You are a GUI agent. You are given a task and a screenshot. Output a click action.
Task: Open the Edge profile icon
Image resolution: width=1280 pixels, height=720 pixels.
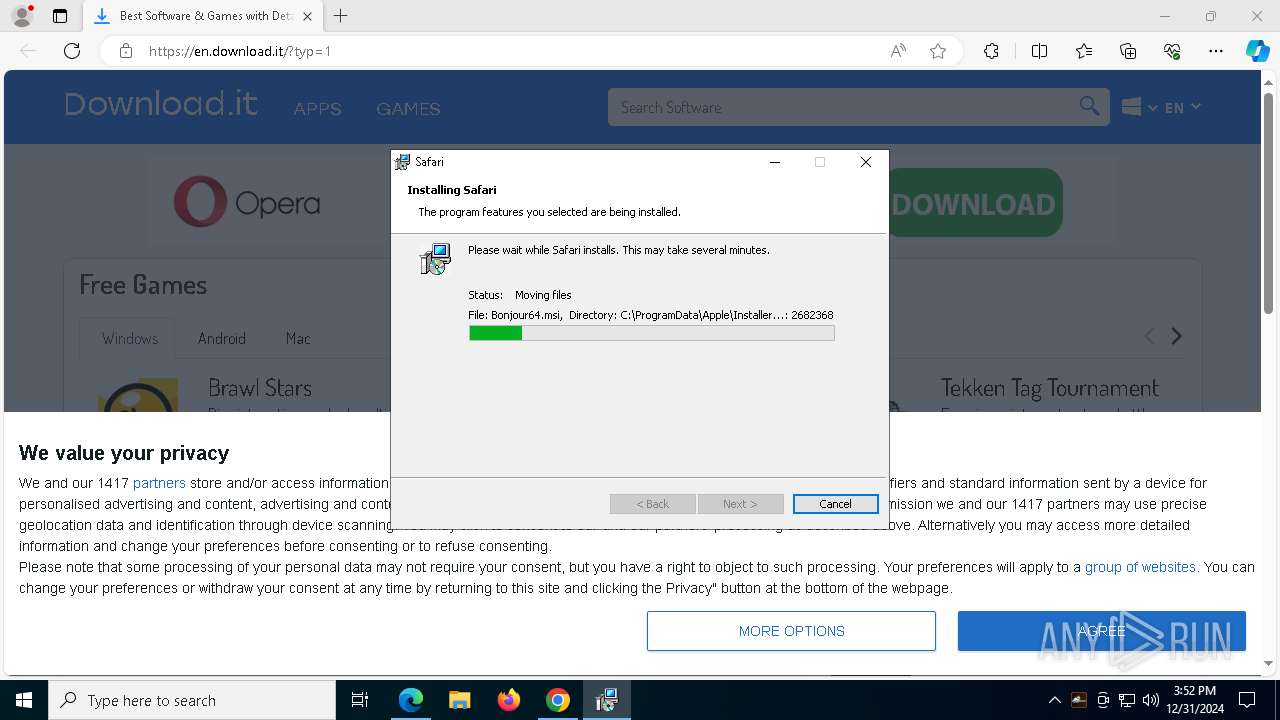click(21, 16)
